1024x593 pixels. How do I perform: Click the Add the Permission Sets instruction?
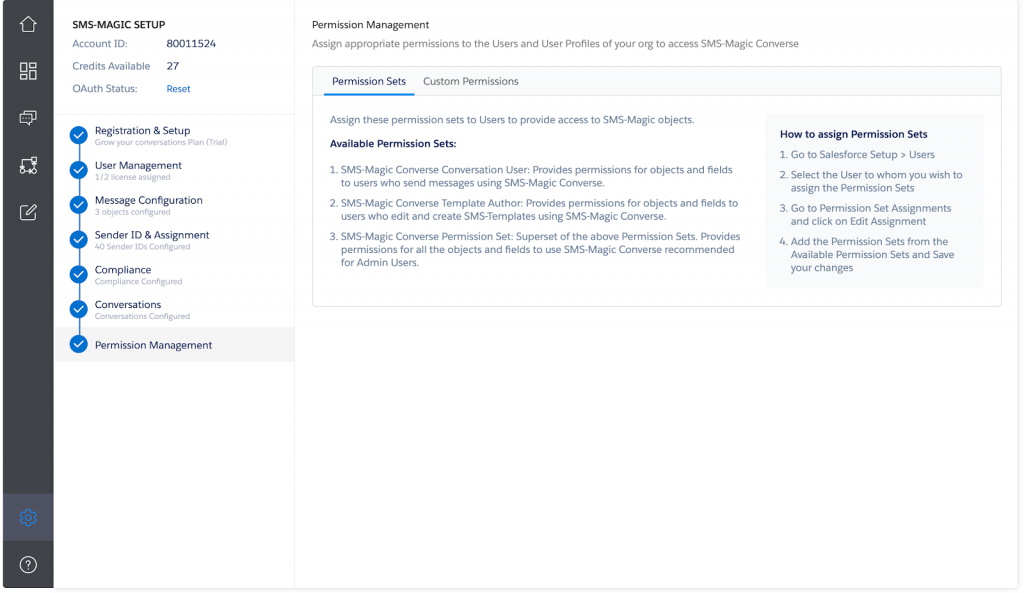[x=867, y=255]
